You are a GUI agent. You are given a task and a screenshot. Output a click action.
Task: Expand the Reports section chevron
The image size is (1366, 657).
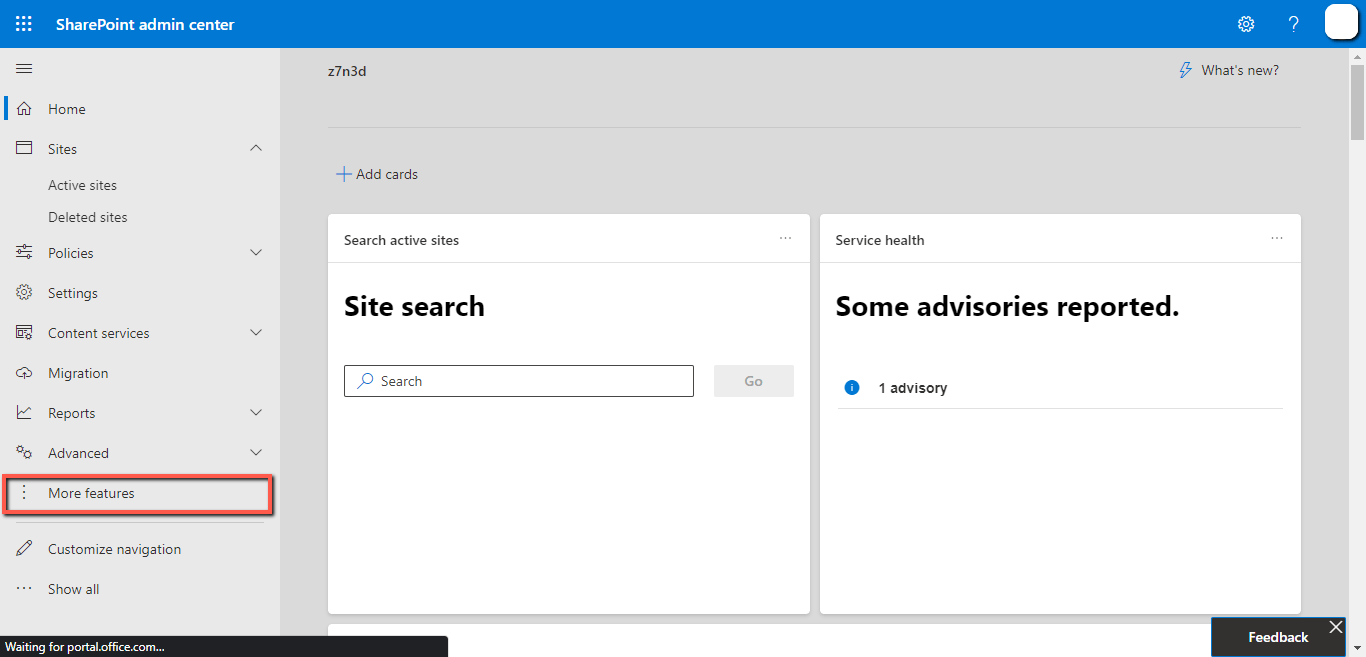[256, 413]
